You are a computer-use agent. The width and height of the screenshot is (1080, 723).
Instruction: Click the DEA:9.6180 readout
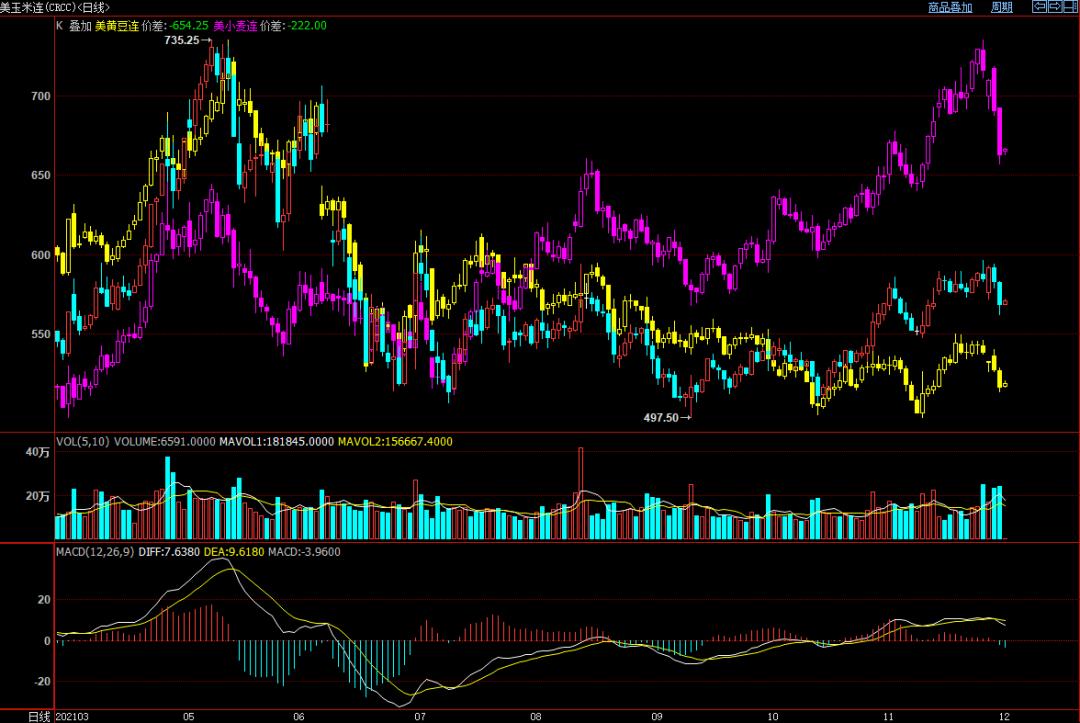coord(233,552)
